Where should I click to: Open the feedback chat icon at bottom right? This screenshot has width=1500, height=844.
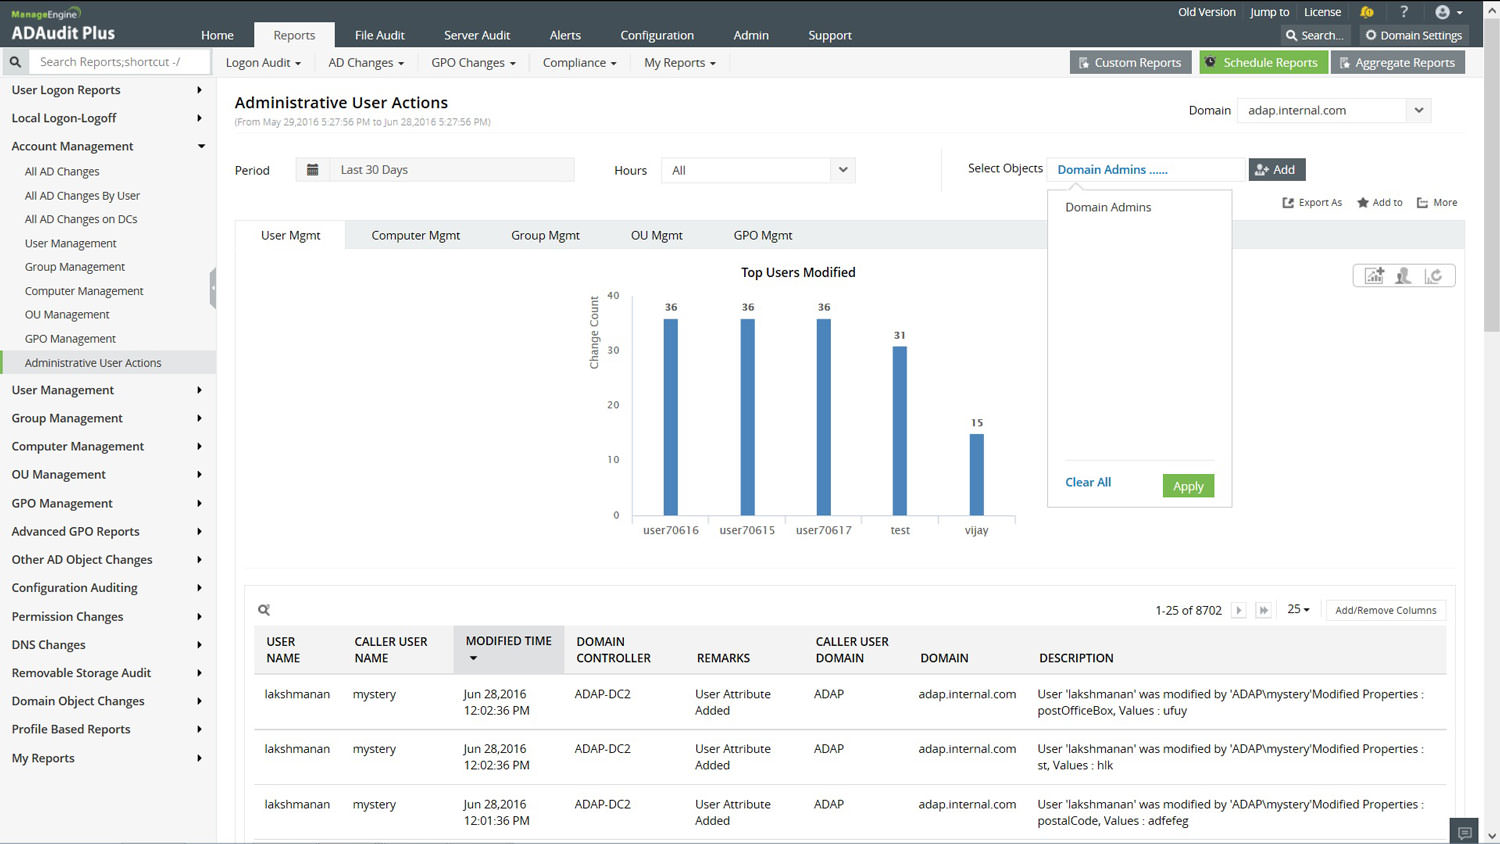[1464, 832]
